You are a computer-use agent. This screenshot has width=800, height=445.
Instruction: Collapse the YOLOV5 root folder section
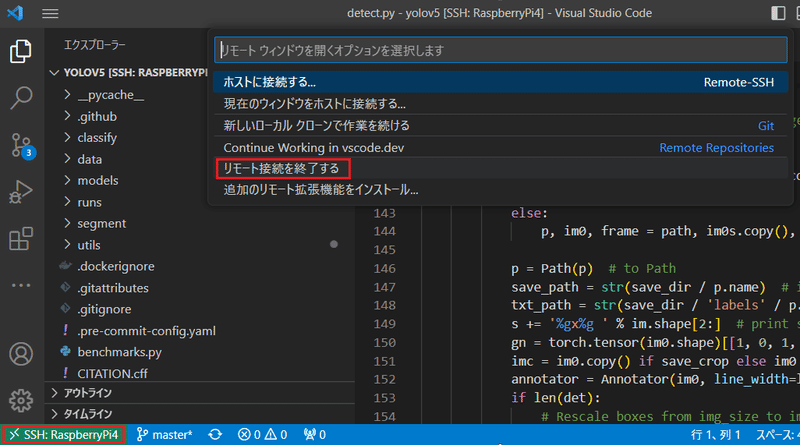click(x=129, y=72)
